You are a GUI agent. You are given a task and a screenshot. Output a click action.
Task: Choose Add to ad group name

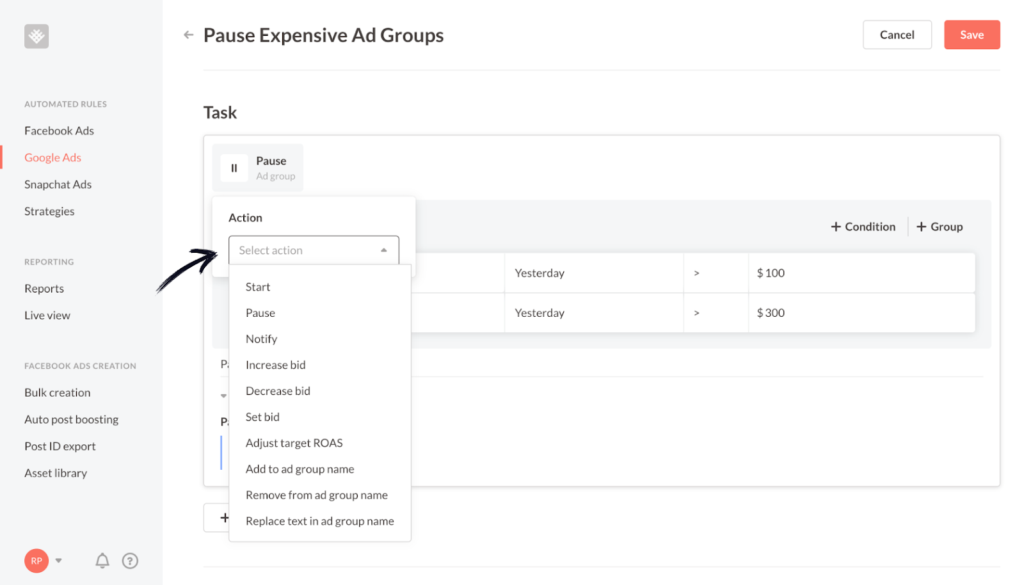(300, 469)
